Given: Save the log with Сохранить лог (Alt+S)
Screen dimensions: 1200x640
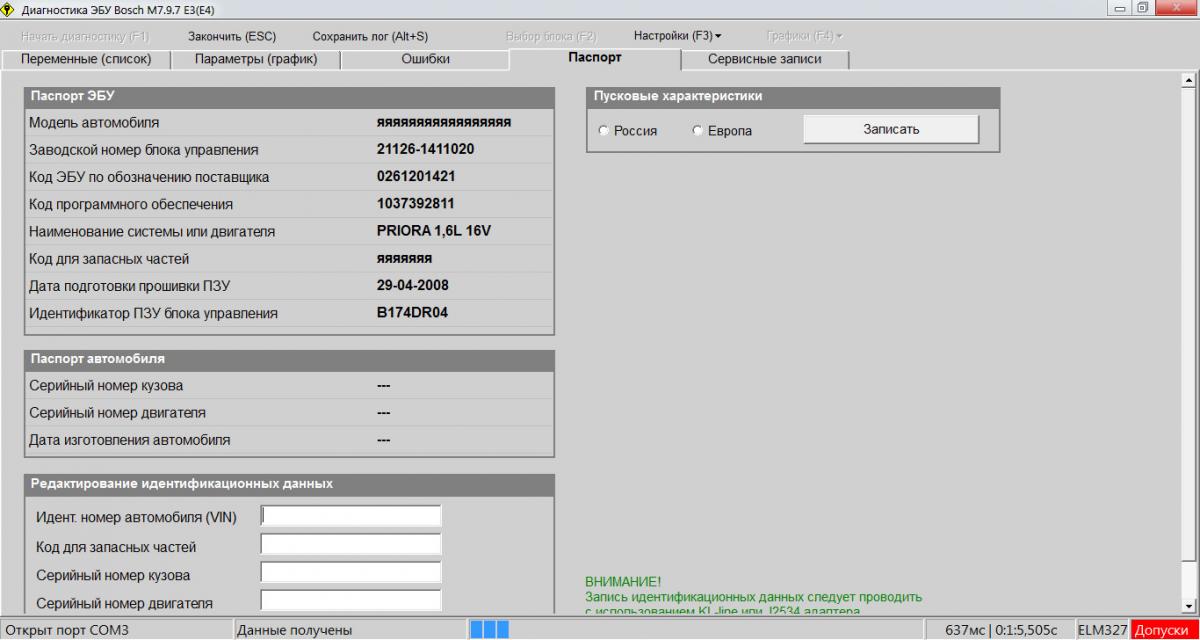Looking at the screenshot, I should pos(370,36).
